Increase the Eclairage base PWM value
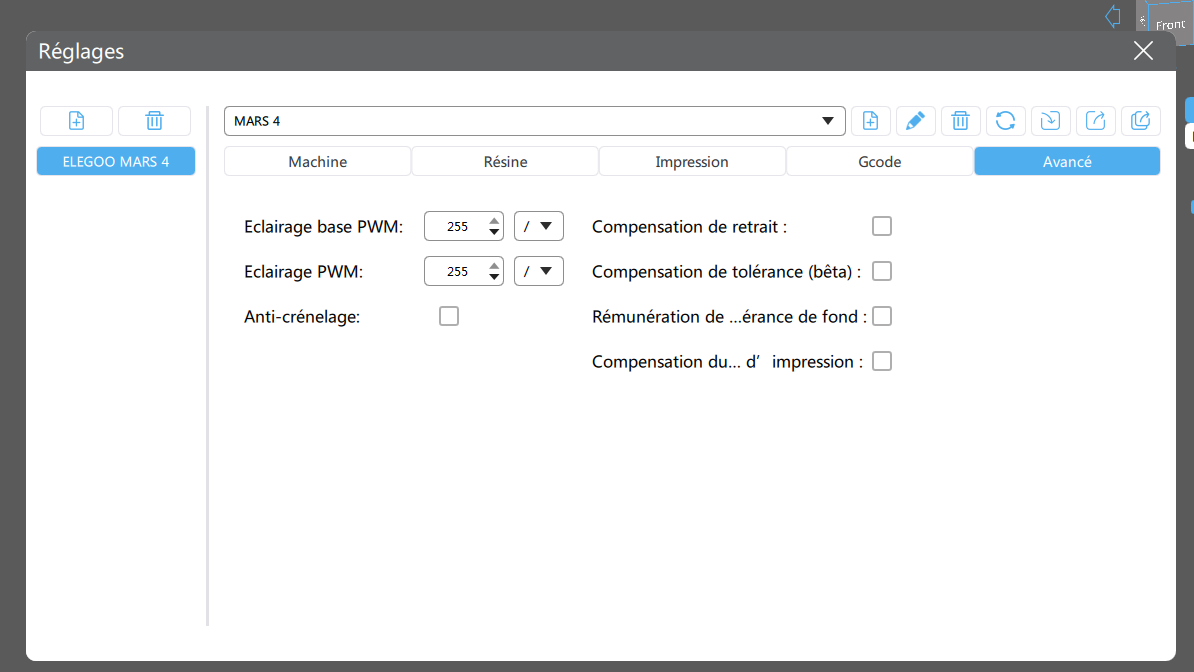Screen dimensions: 1194x672 point(494,221)
